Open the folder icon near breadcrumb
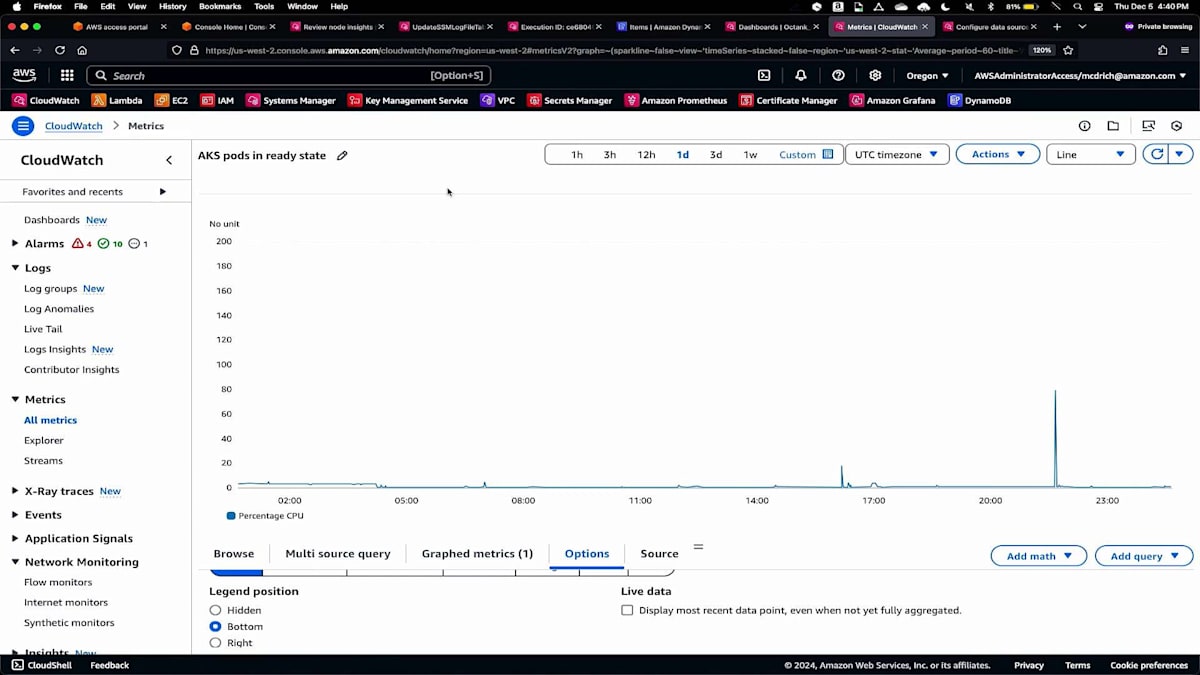 [1113, 126]
